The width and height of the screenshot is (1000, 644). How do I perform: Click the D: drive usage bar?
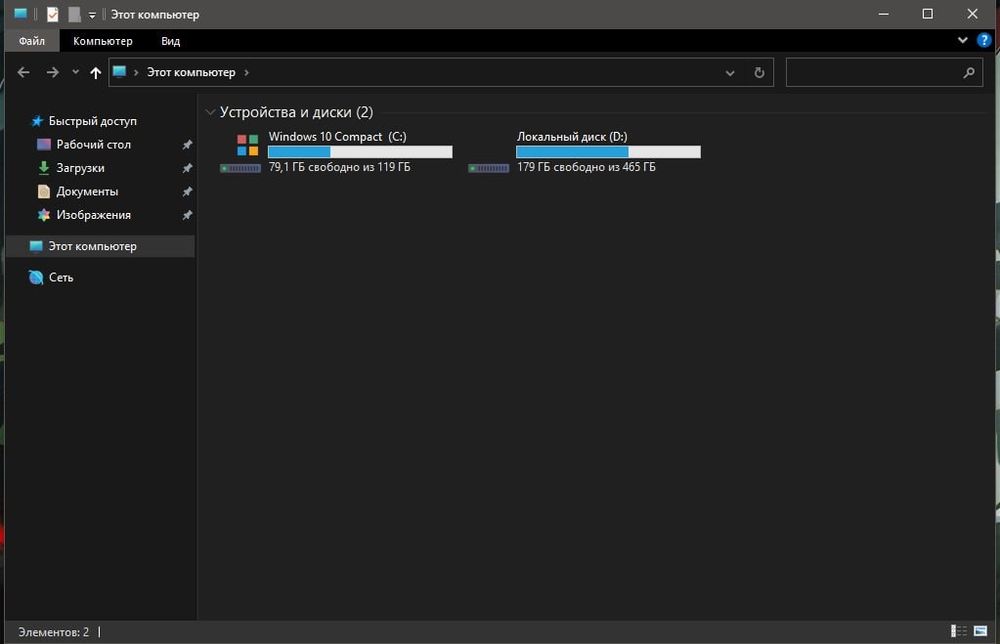[608, 152]
